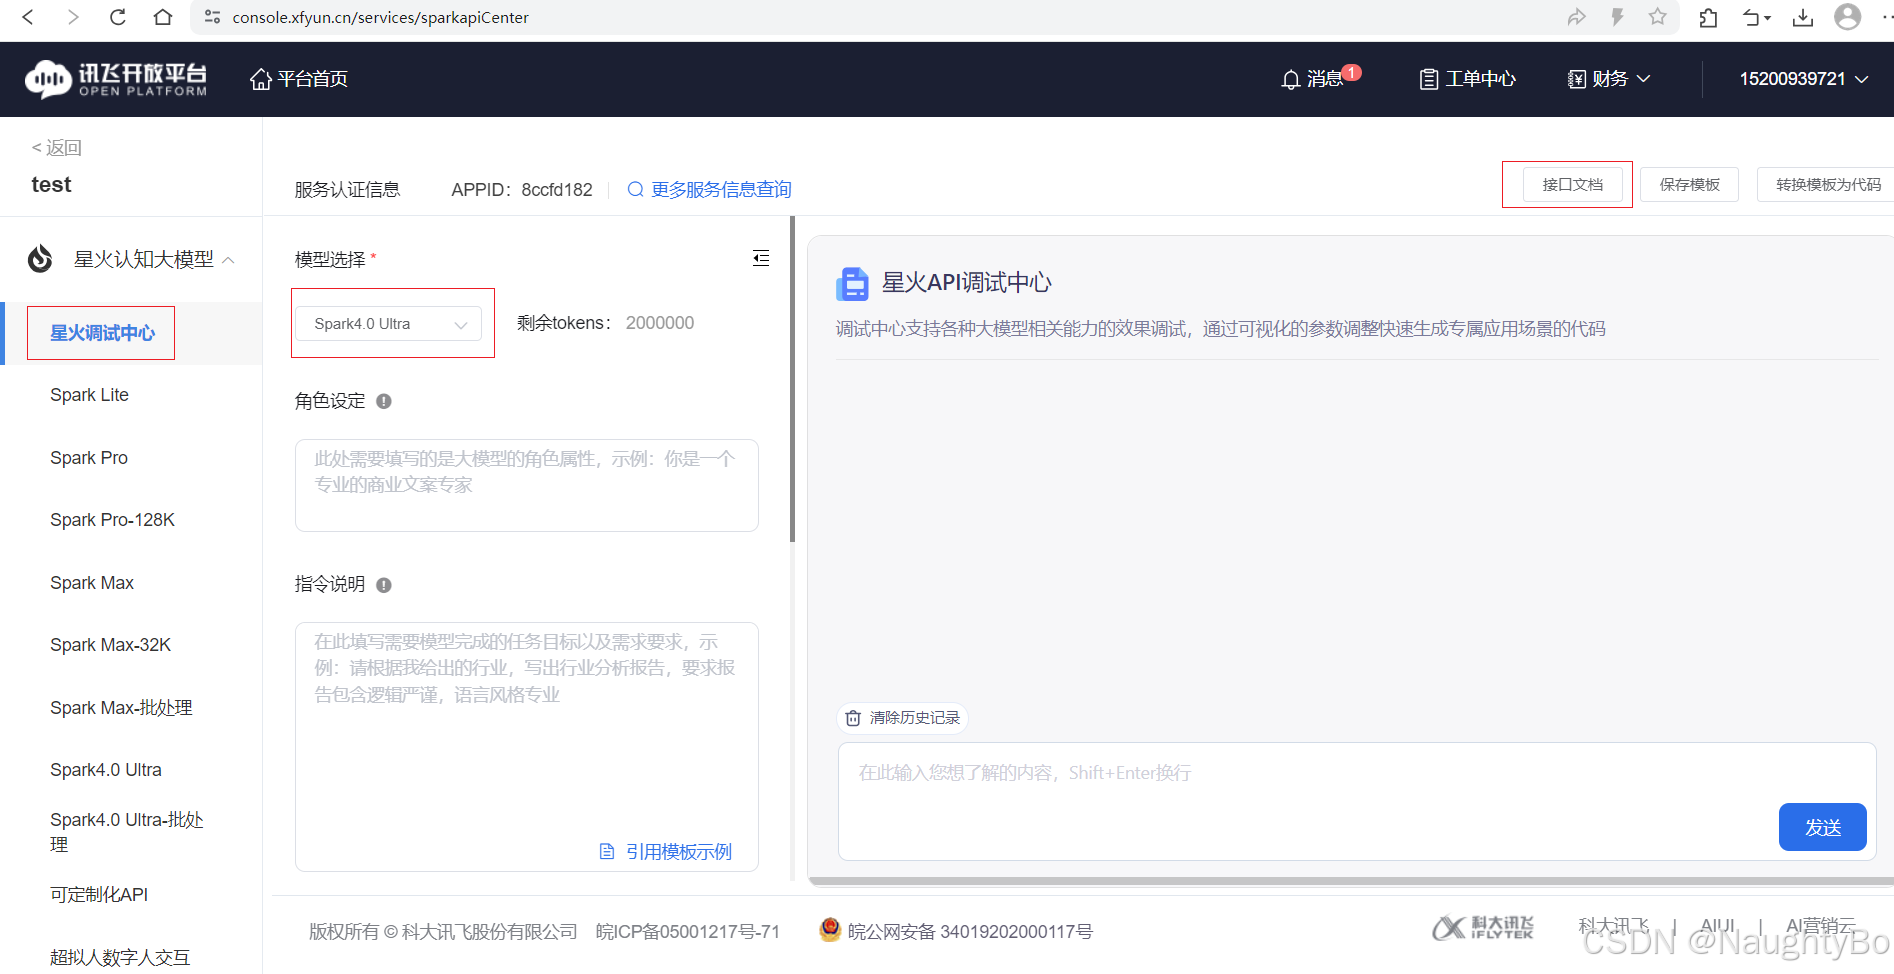Click into the 角色设定 text area
1894x974 pixels.
point(526,485)
